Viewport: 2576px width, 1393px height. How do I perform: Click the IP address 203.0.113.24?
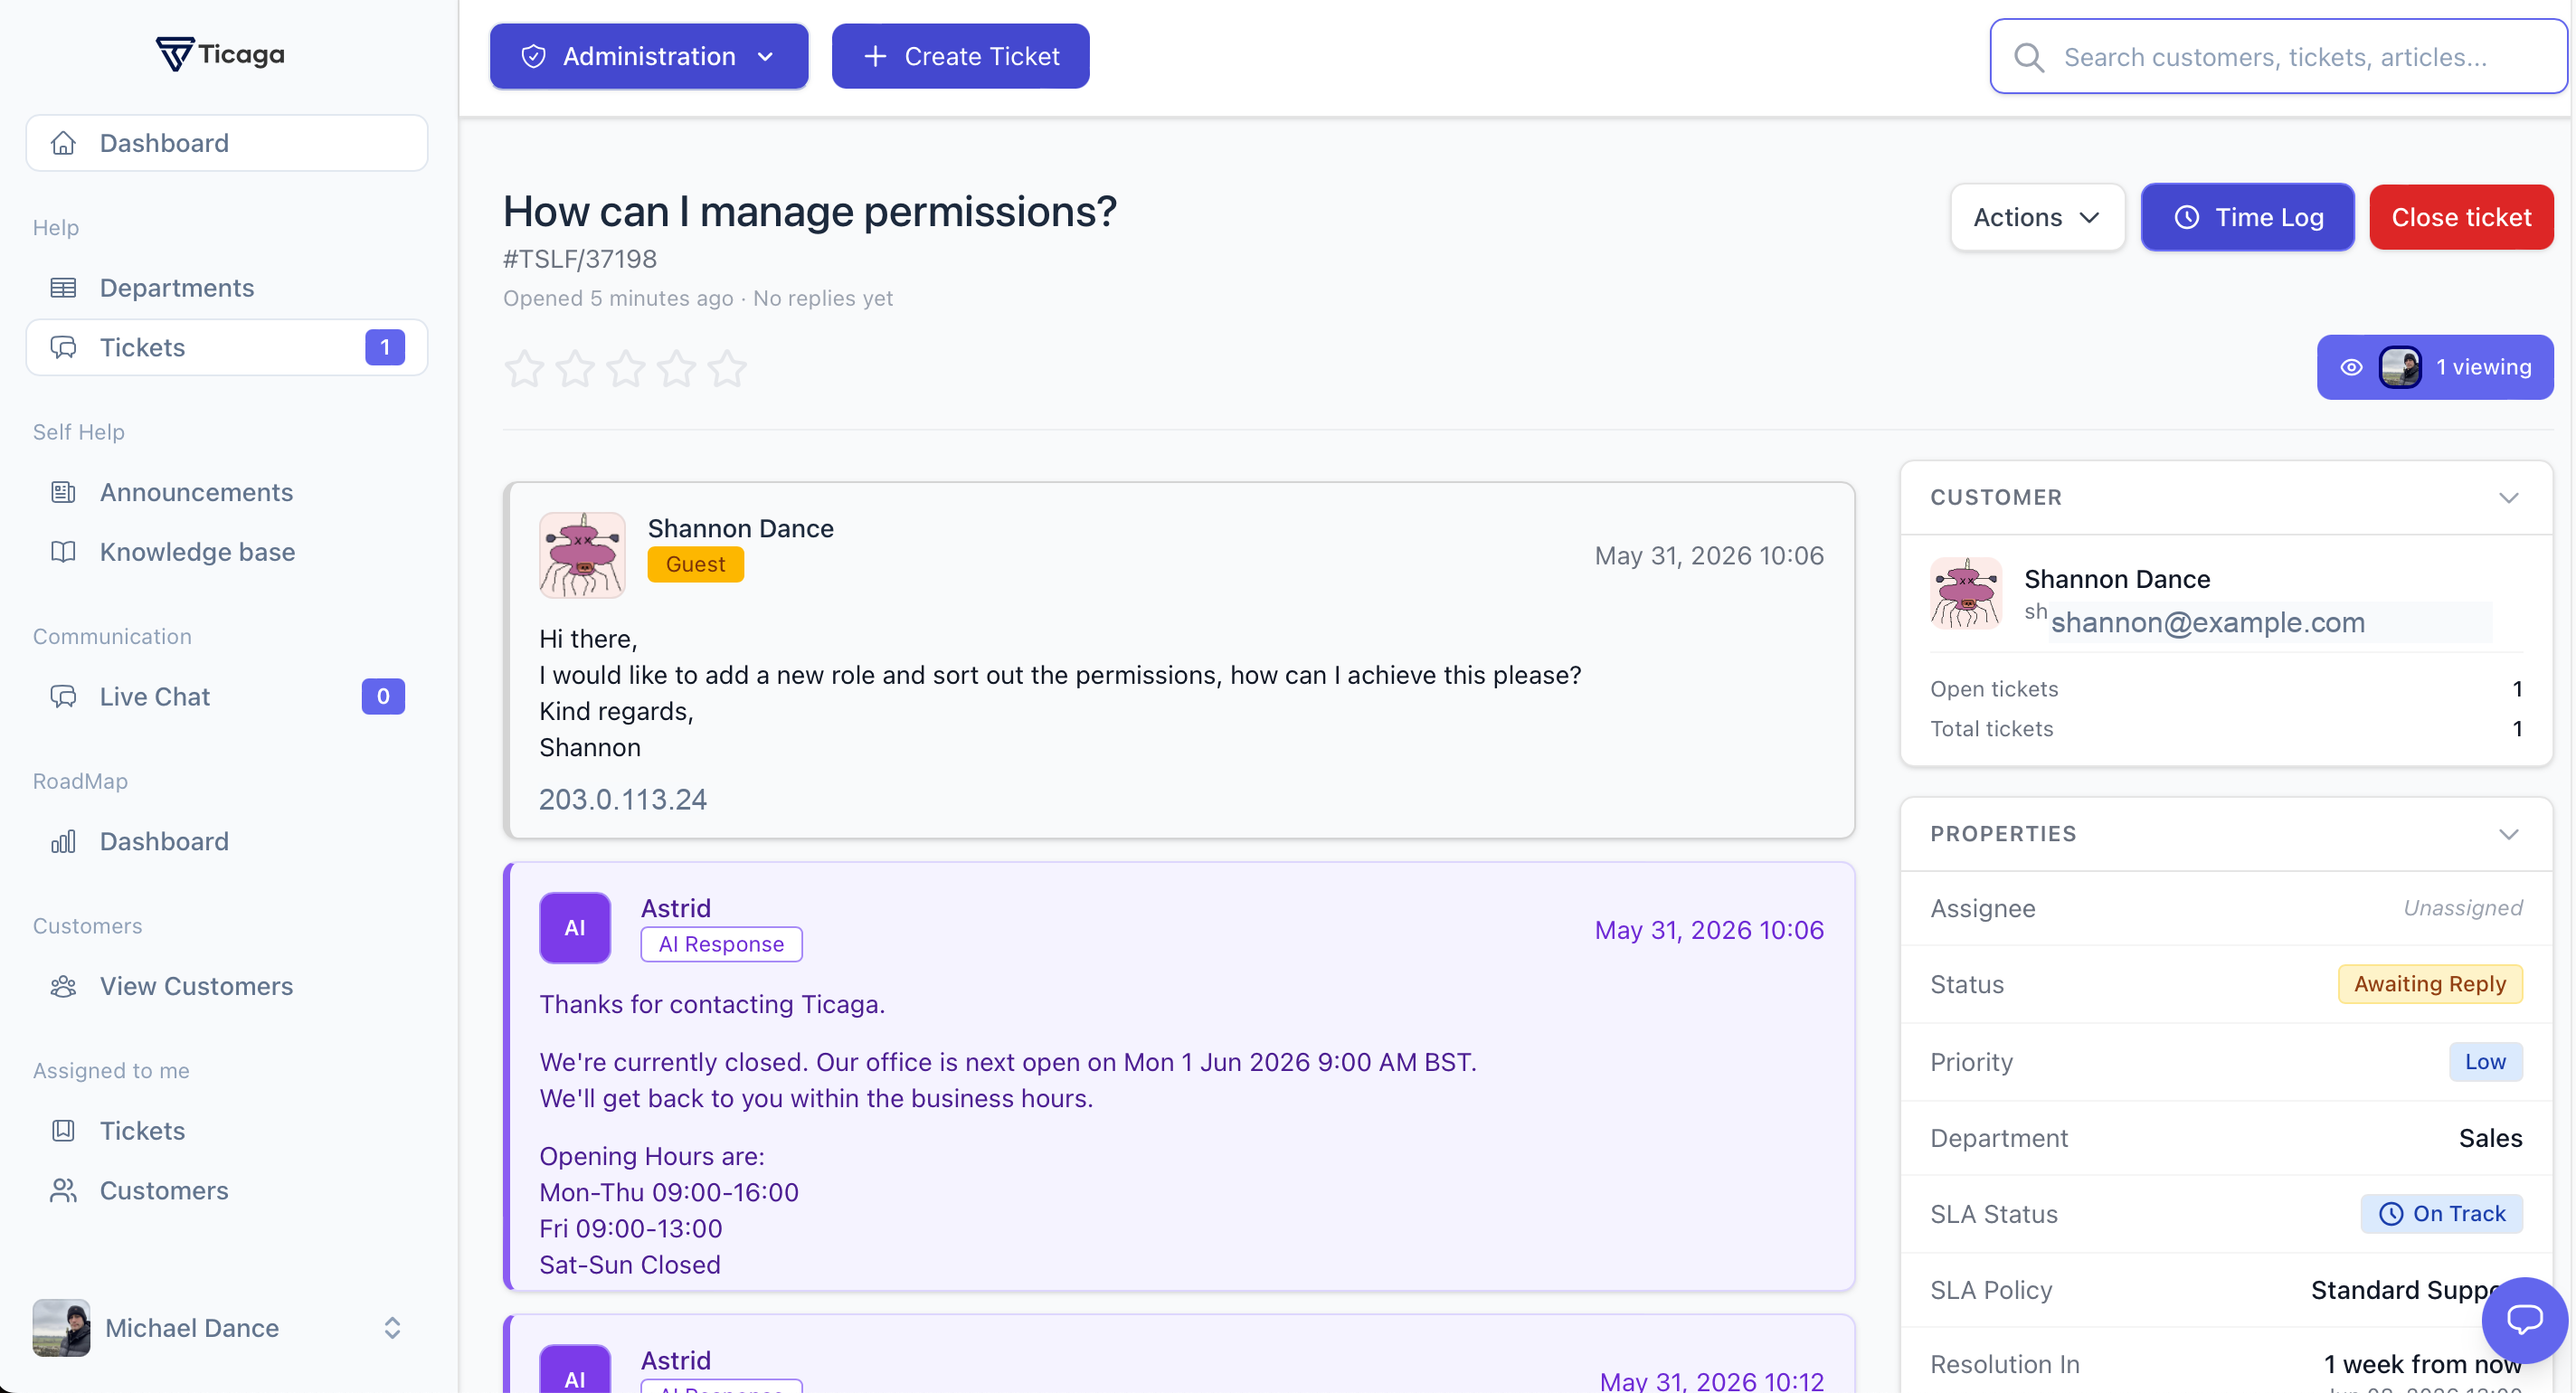[x=623, y=800]
